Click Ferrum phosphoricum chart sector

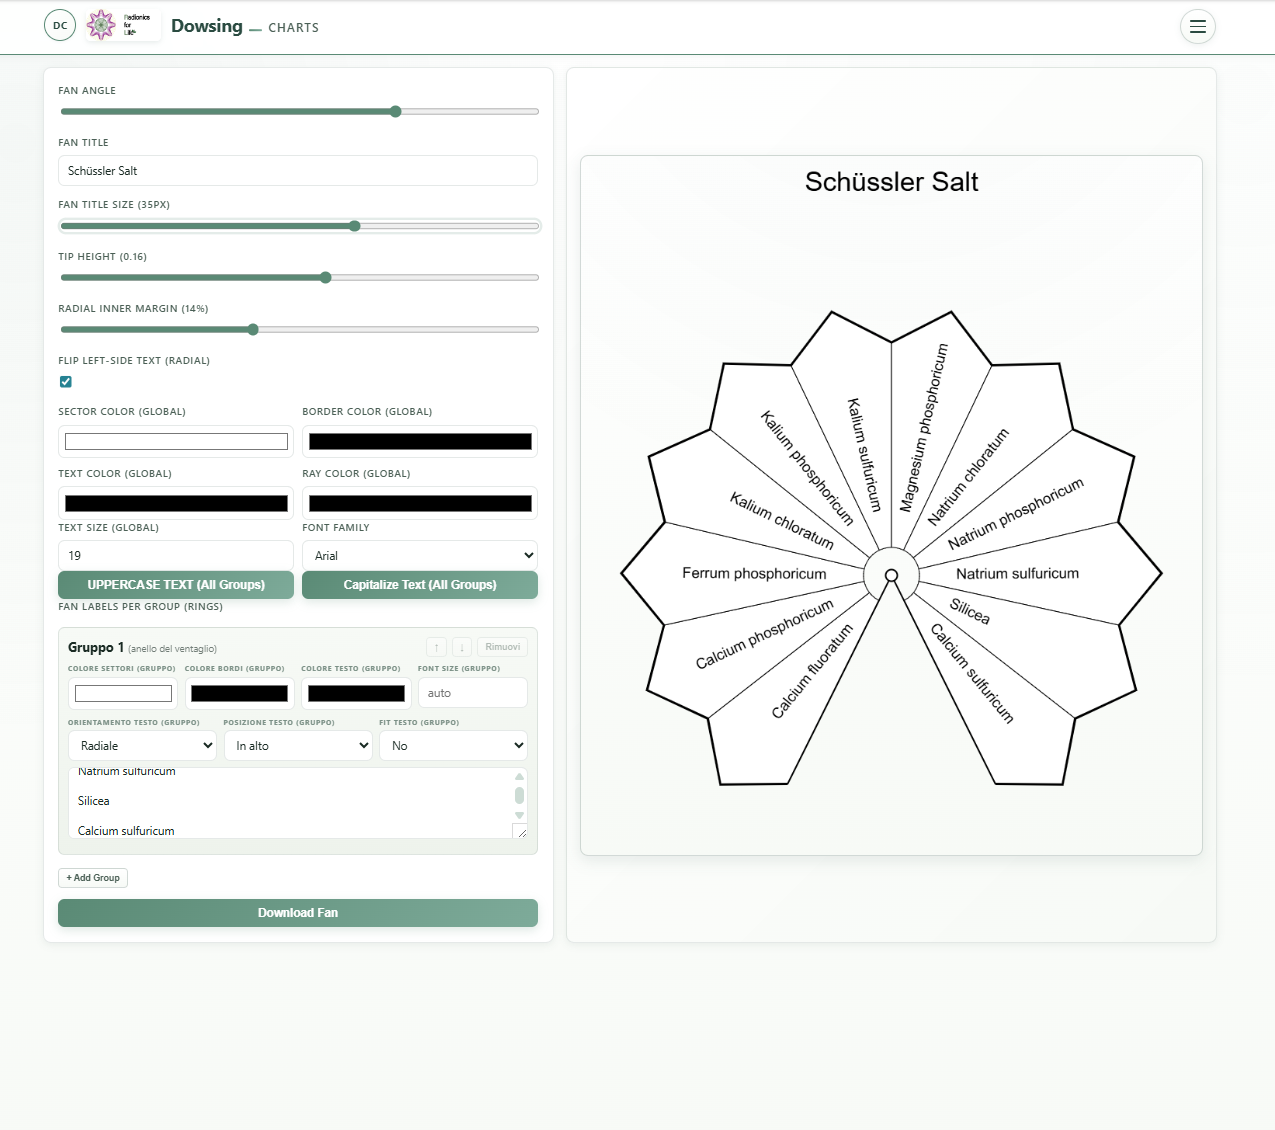[x=754, y=574]
